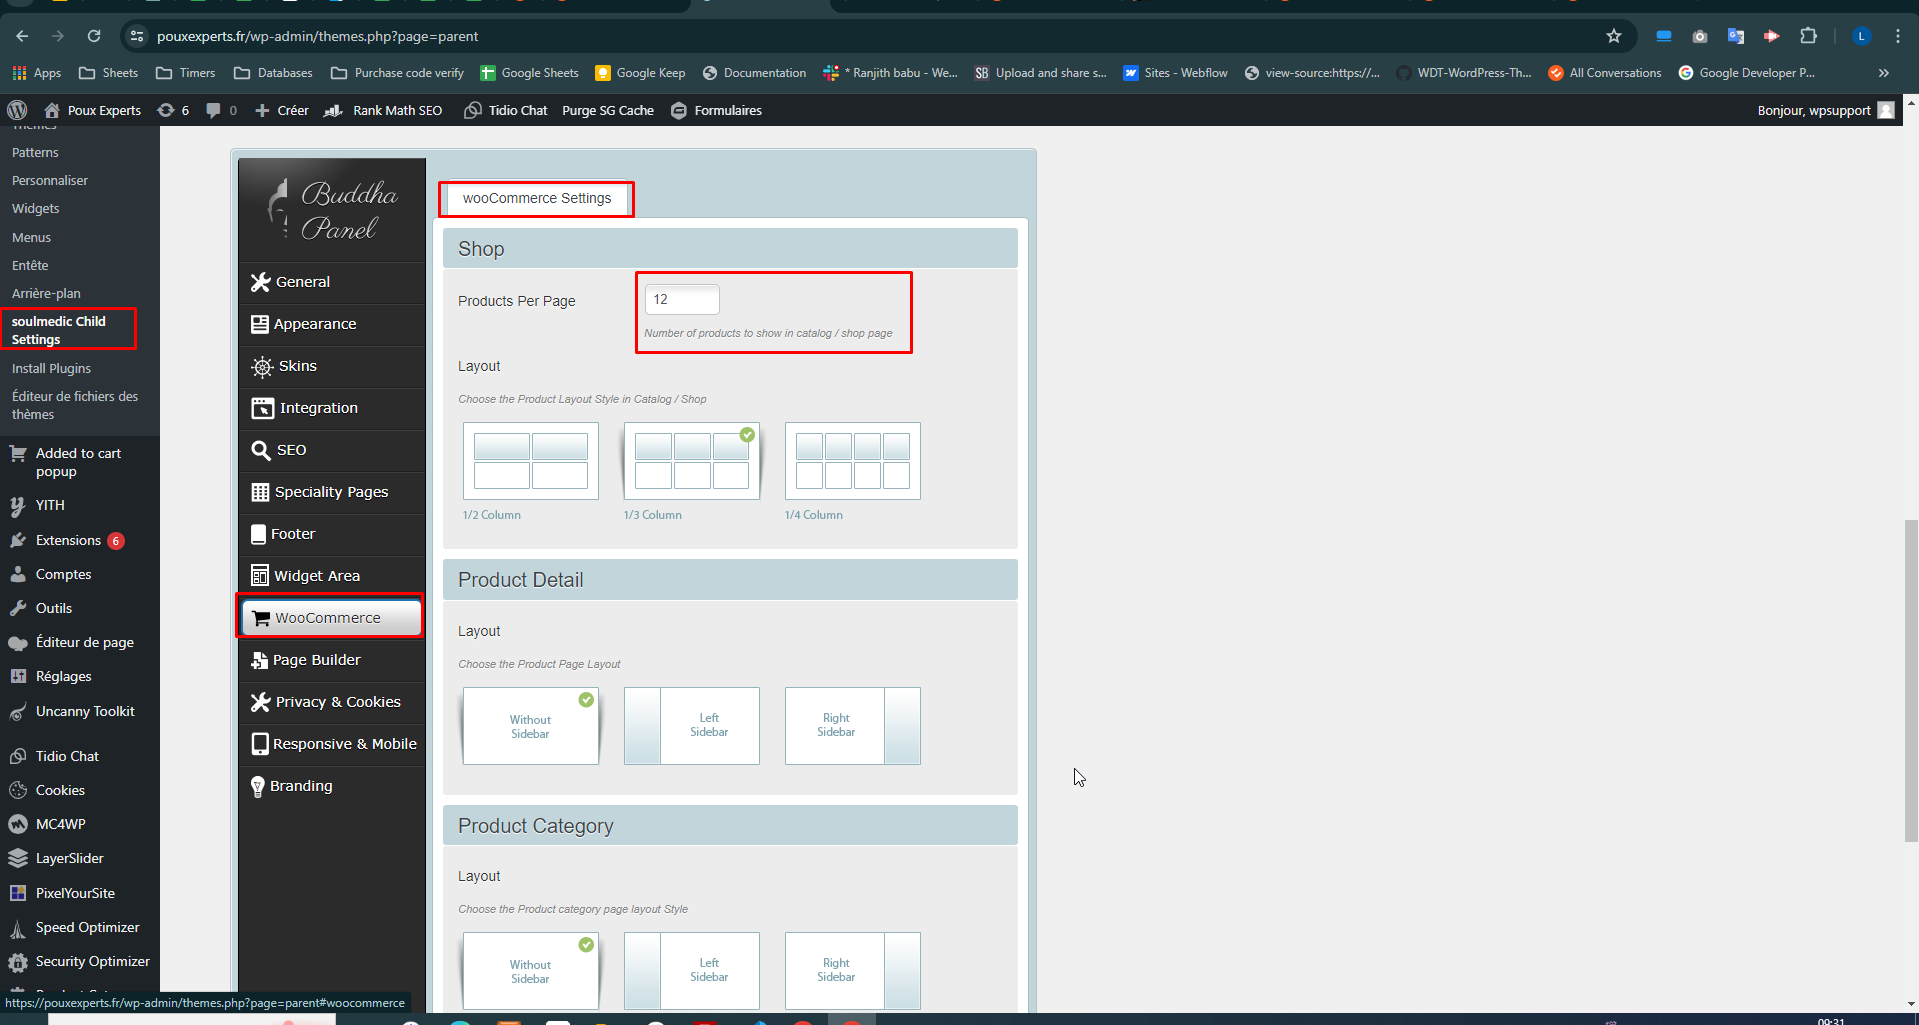Select Product Detail Right Sidebar layout

point(853,726)
